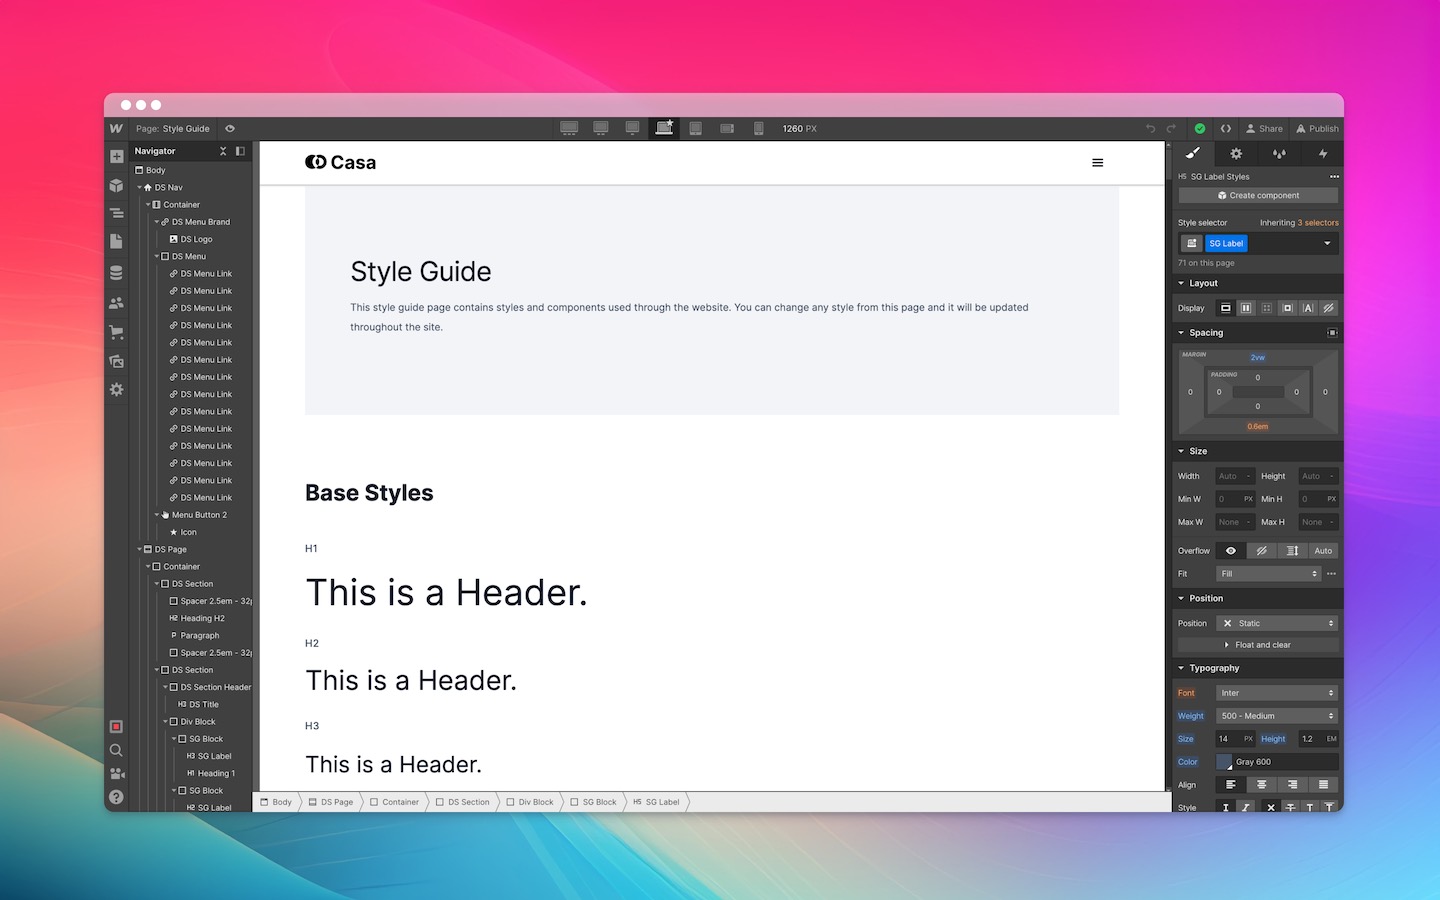Collapse all in Navigator panel

[223, 151]
